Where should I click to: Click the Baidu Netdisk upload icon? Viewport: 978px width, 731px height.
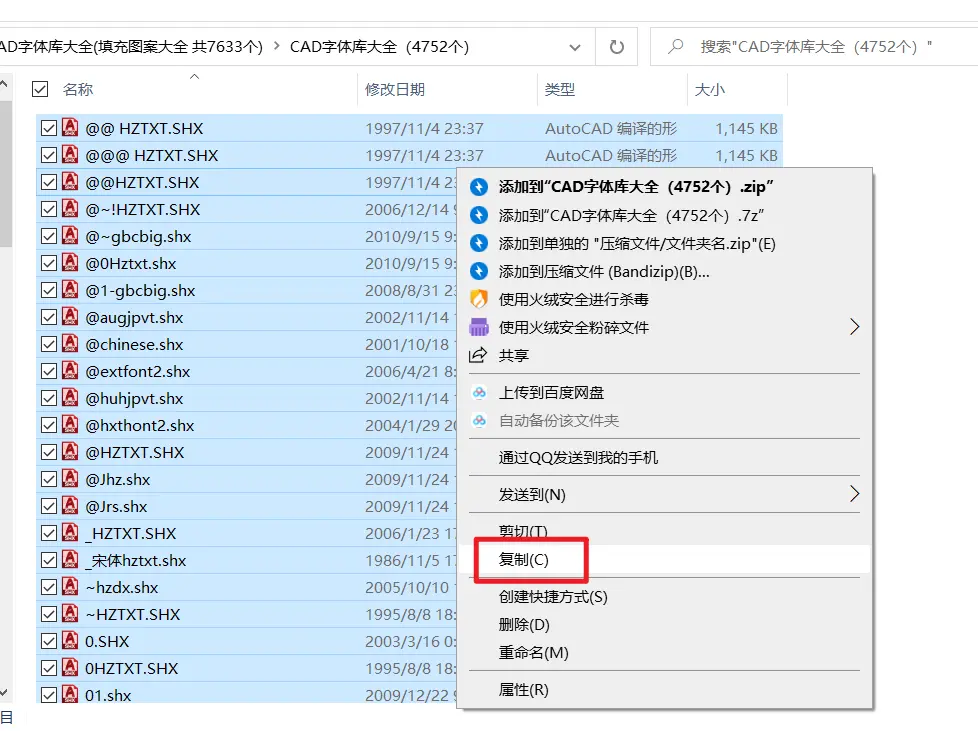pos(479,392)
